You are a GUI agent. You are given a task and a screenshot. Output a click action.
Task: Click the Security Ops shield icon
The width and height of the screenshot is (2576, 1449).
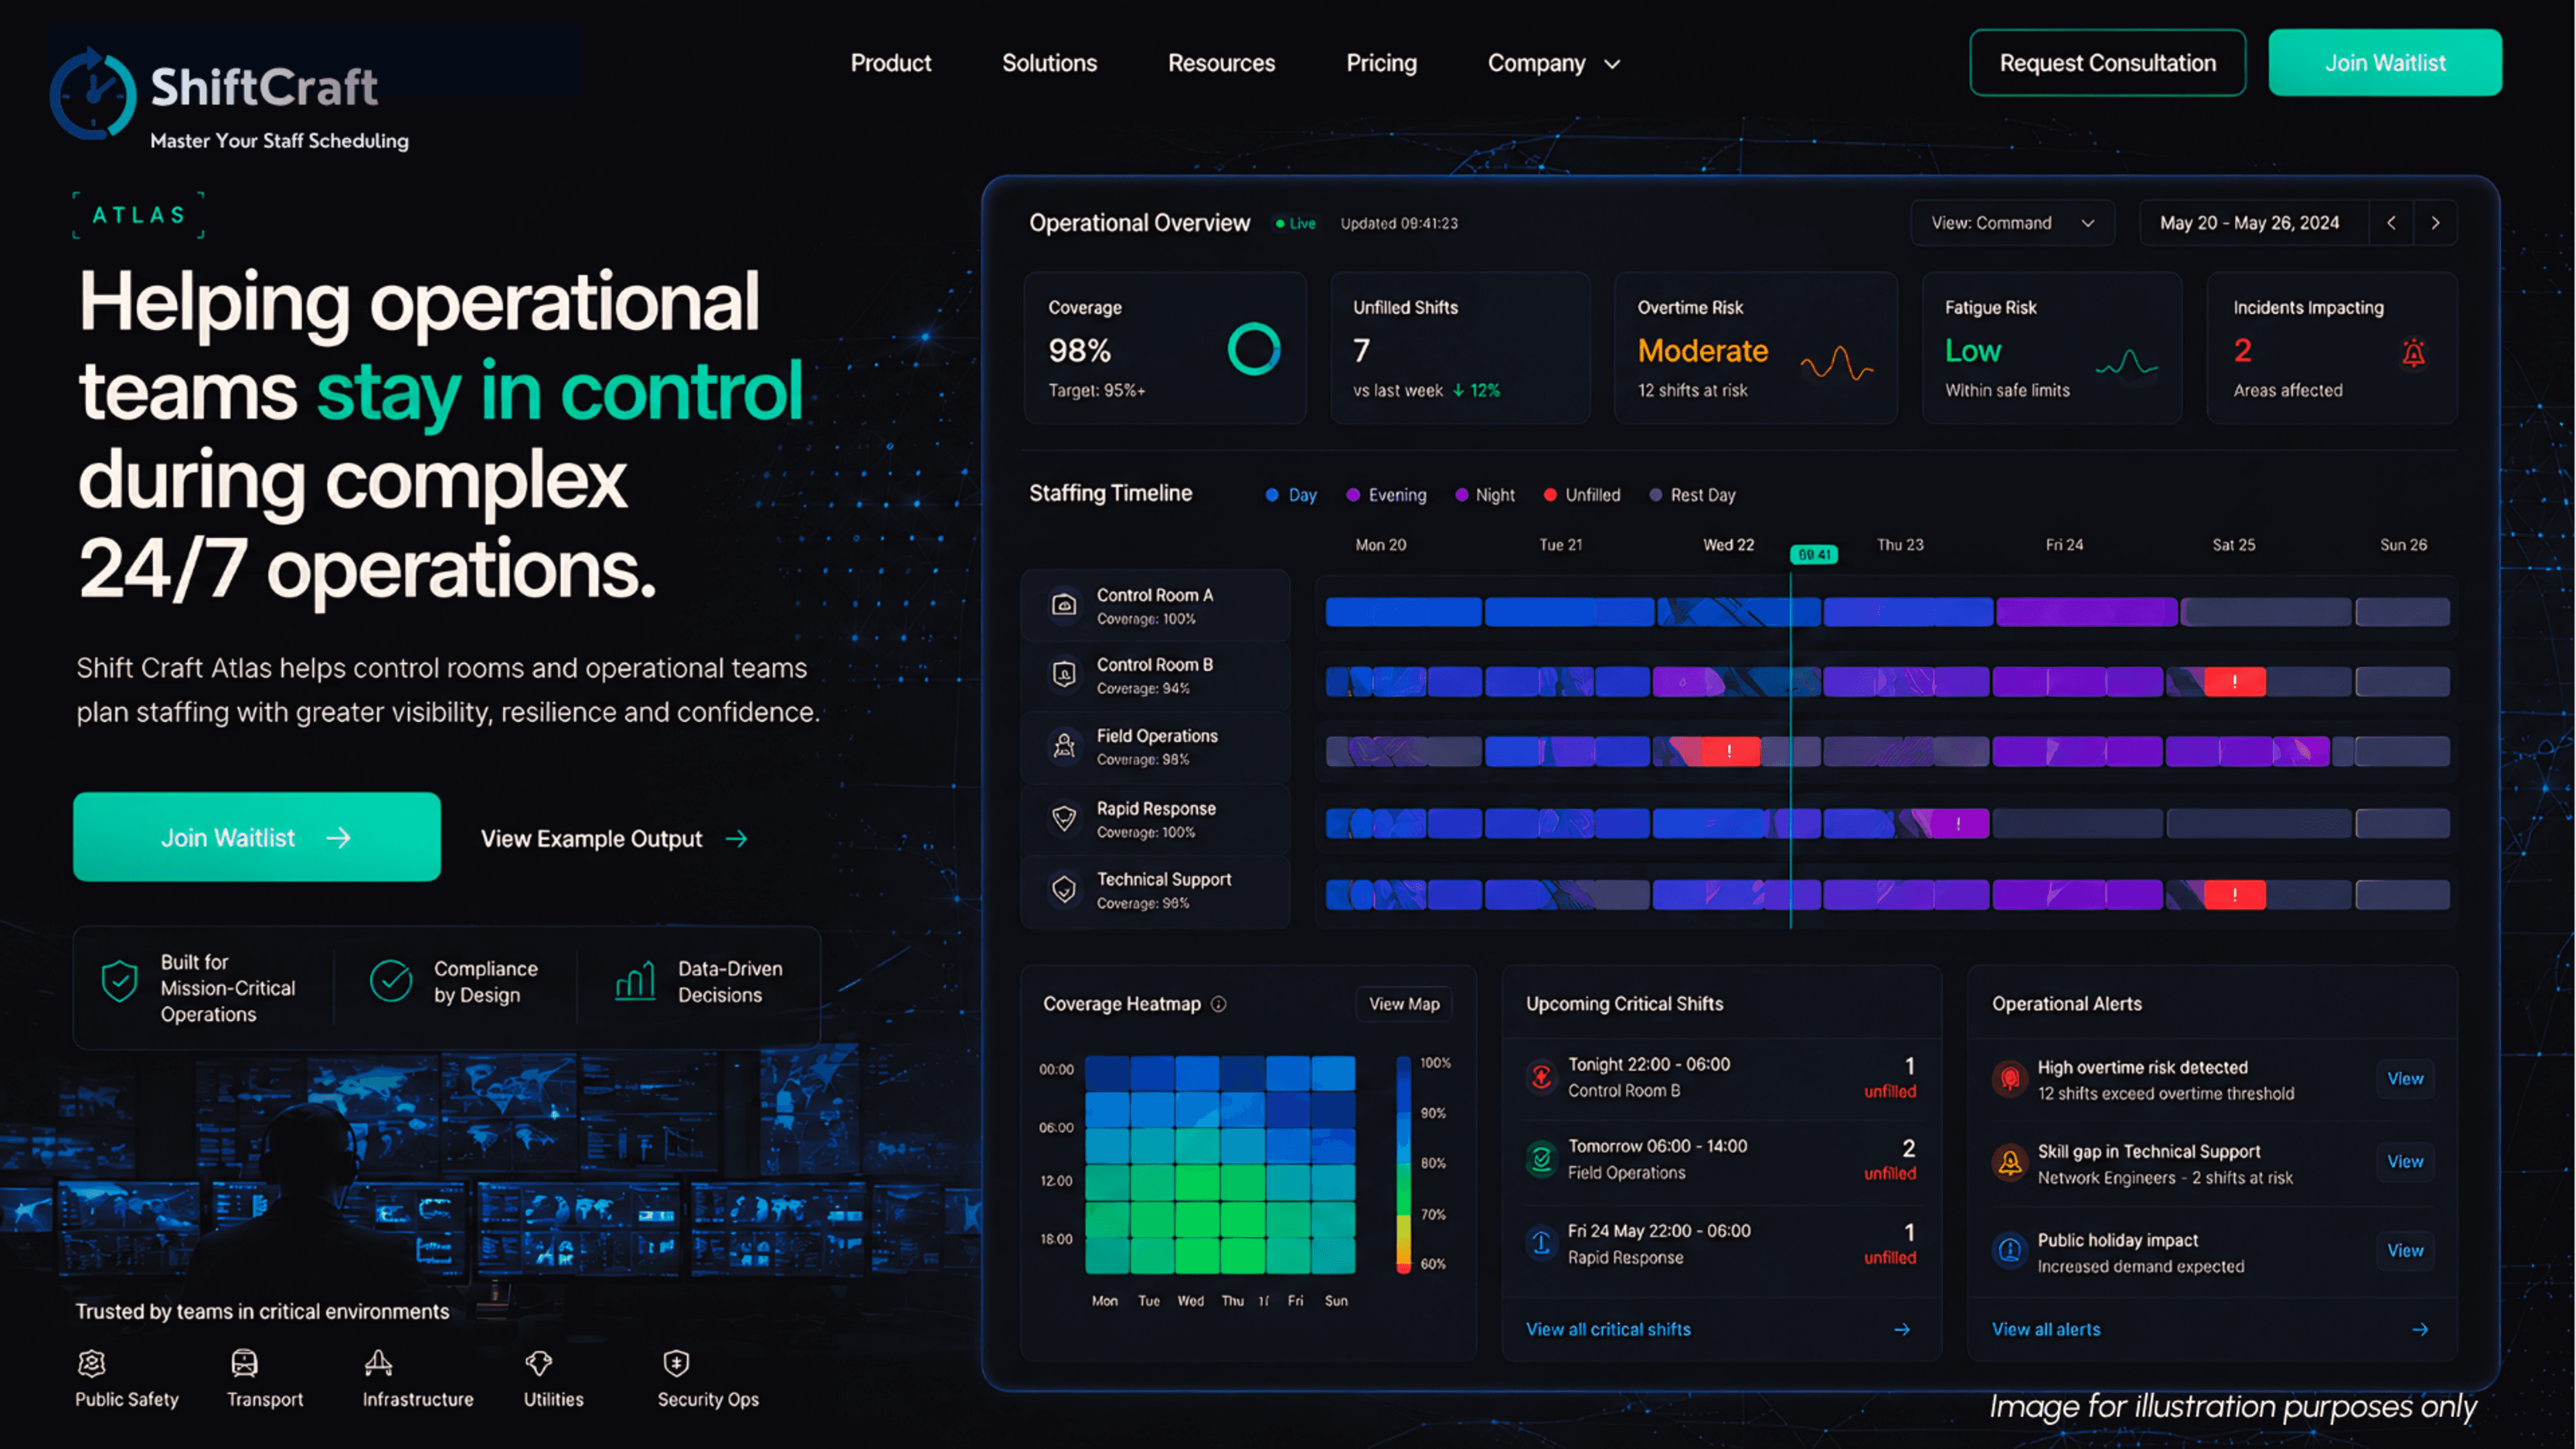[676, 1363]
